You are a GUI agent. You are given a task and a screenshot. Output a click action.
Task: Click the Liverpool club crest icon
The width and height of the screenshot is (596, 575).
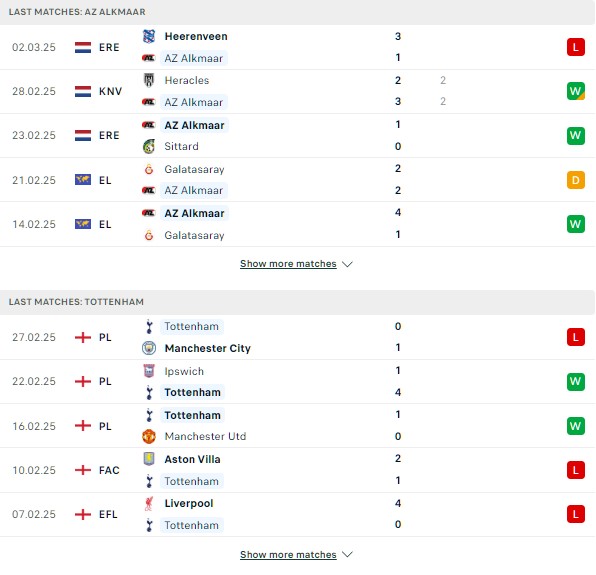coord(149,503)
